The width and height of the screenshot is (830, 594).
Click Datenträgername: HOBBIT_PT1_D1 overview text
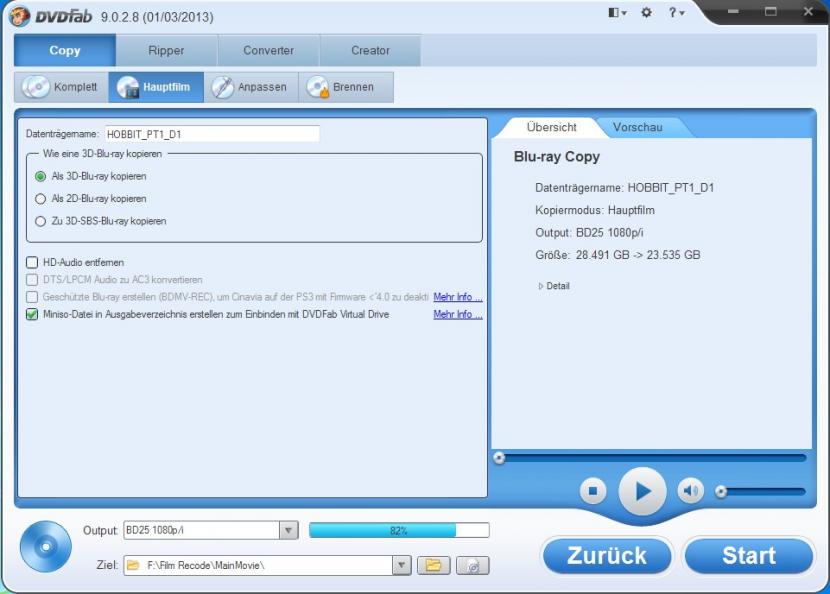click(x=625, y=188)
